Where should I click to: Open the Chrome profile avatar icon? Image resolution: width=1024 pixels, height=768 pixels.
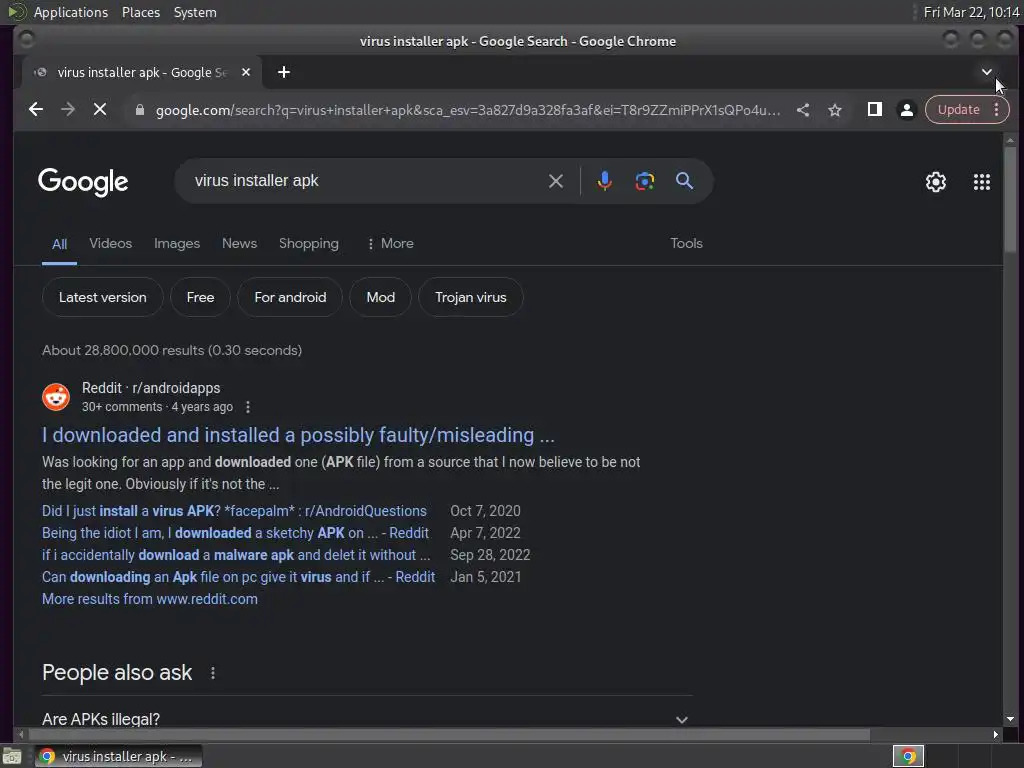coord(906,110)
